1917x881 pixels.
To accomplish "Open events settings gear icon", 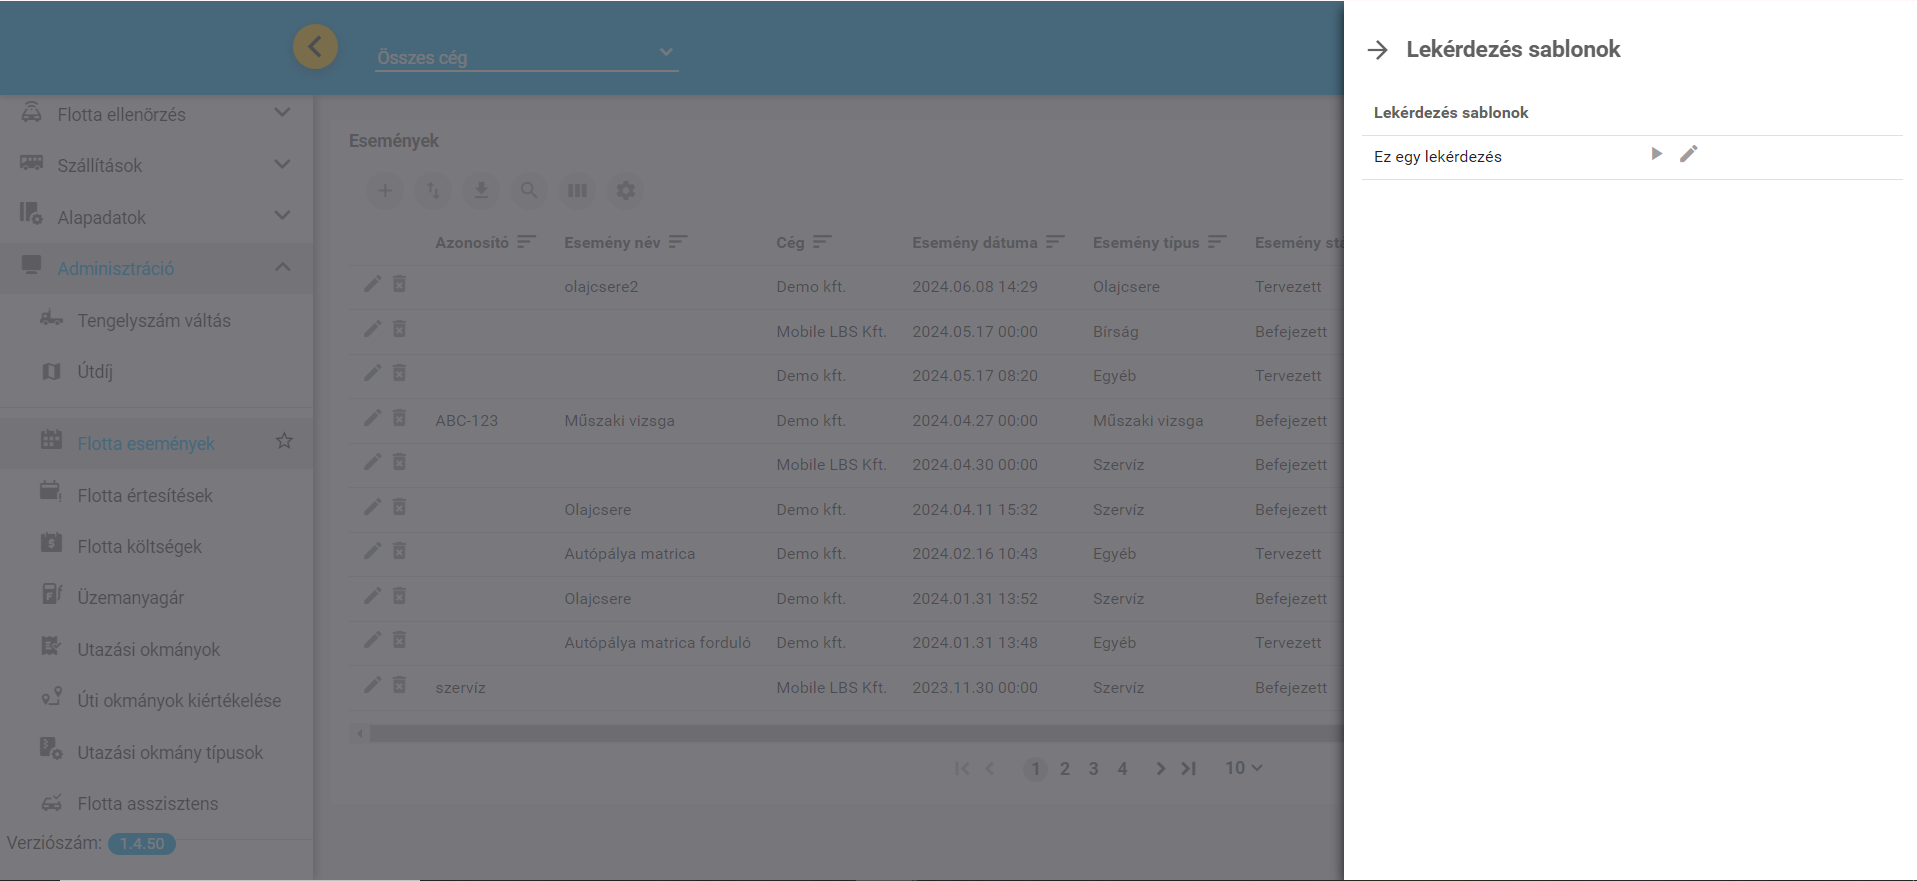I will pyautogui.click(x=626, y=190).
